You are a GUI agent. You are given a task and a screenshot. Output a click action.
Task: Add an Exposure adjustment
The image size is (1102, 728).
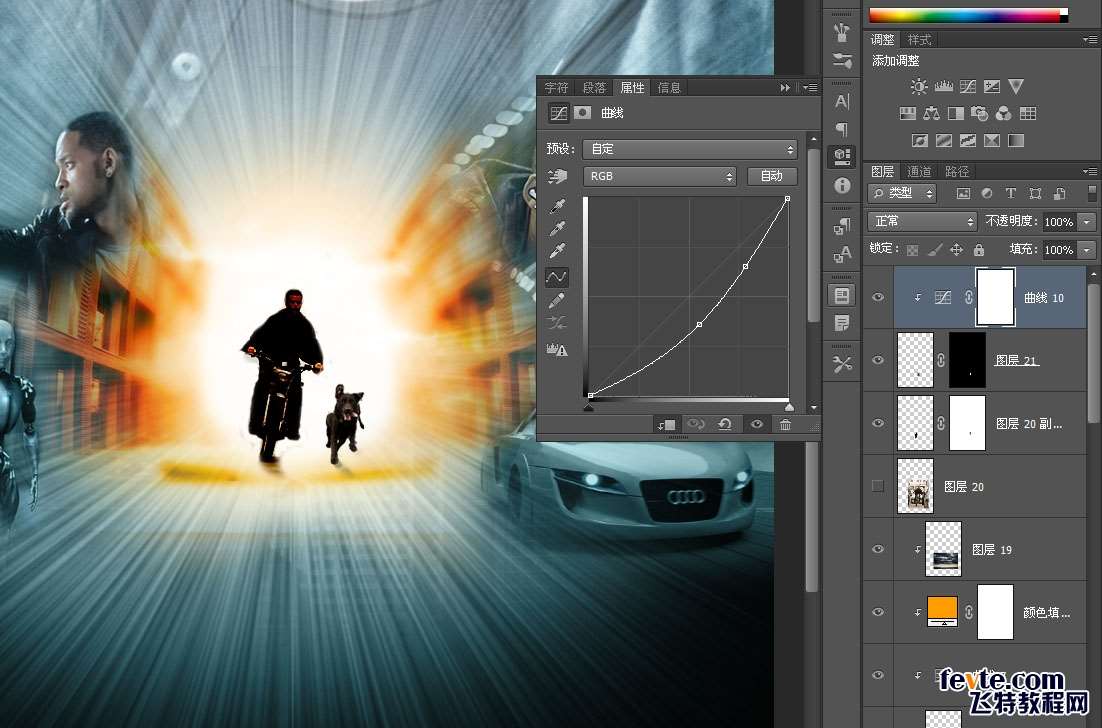[x=992, y=86]
